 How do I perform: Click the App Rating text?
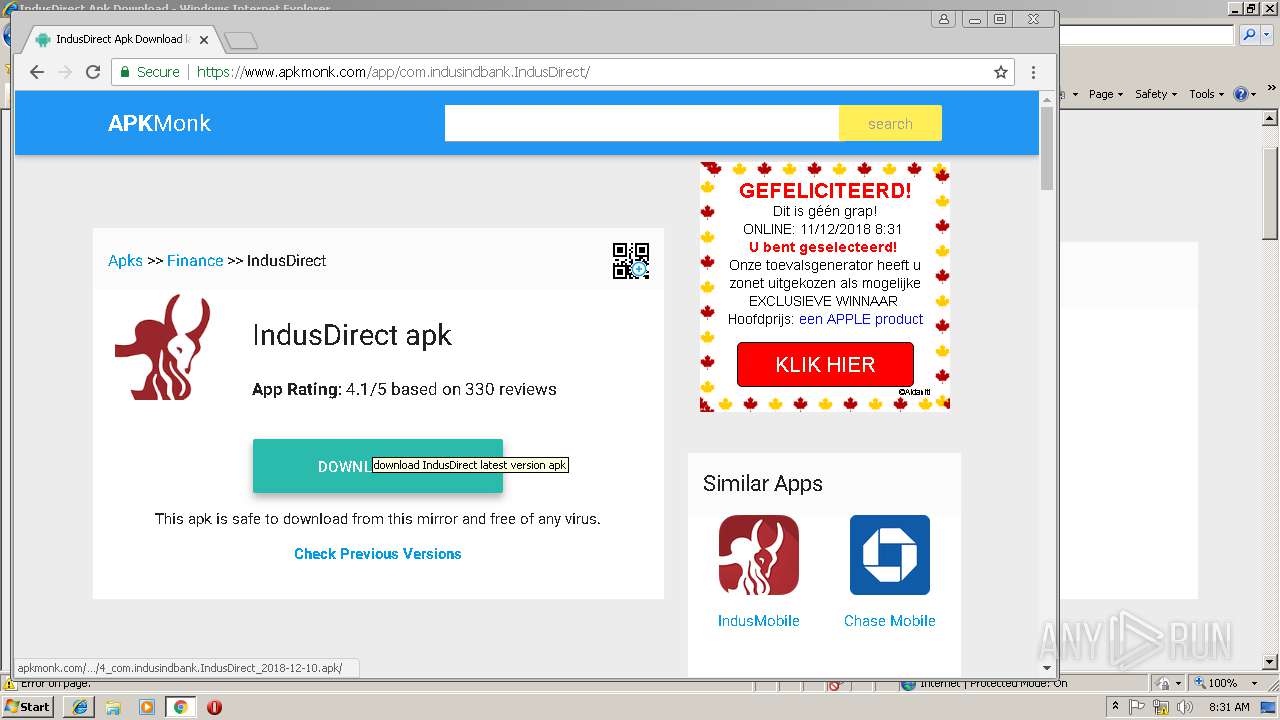pyautogui.click(x=404, y=389)
